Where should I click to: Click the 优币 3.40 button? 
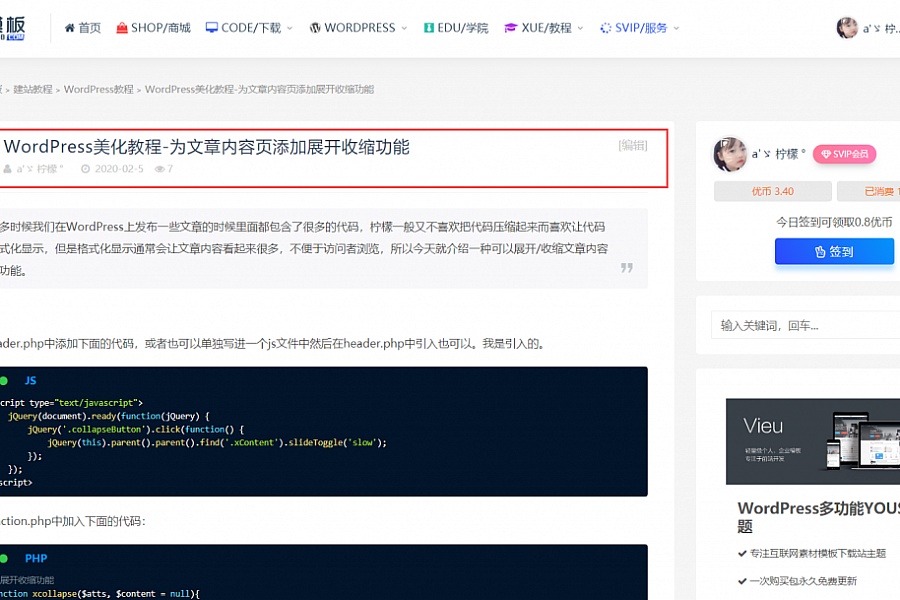(773, 191)
